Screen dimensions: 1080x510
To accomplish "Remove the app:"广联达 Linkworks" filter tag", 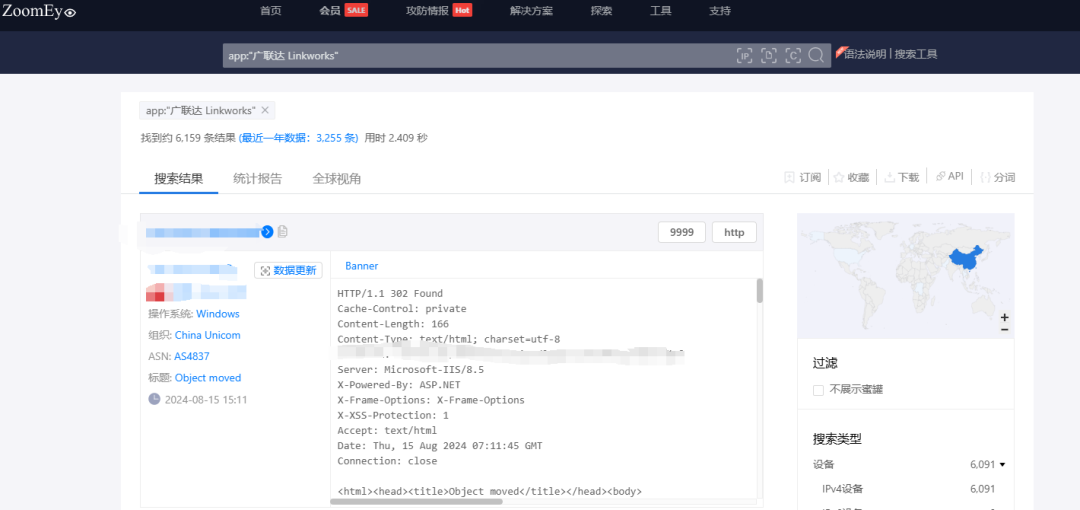I will tap(264, 110).
